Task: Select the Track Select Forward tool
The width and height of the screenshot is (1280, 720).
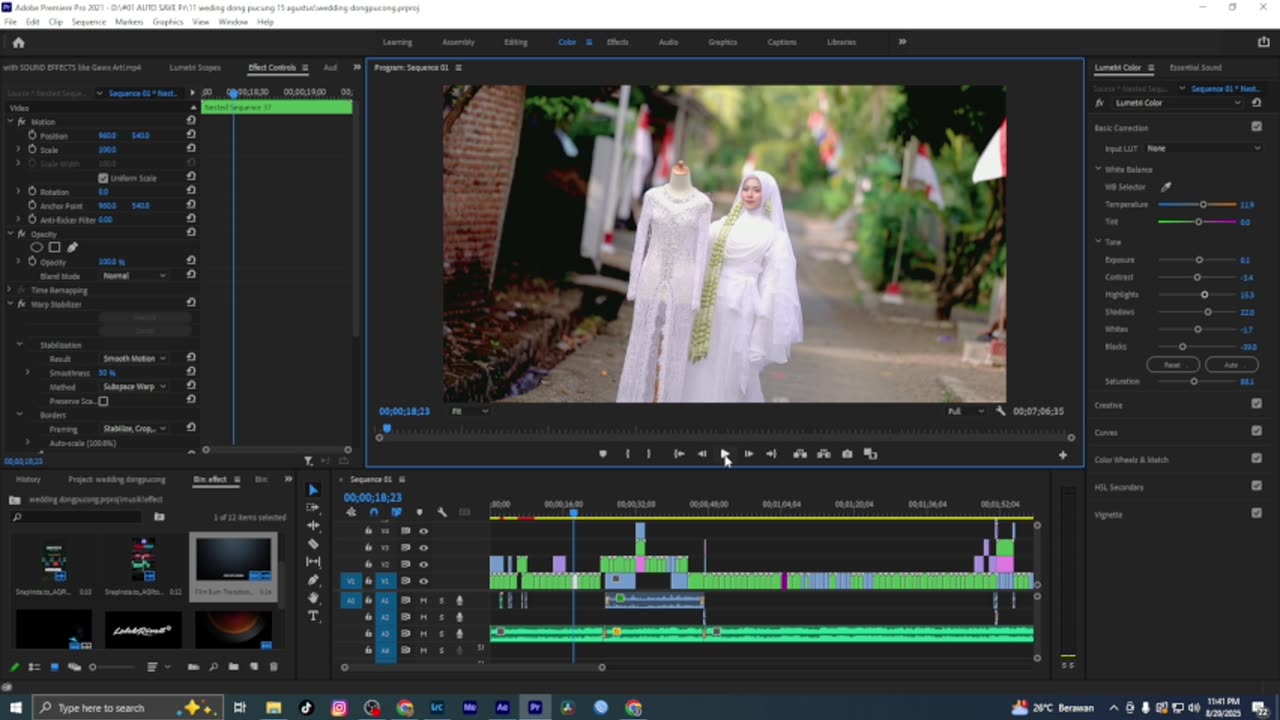Action: pos(313,508)
